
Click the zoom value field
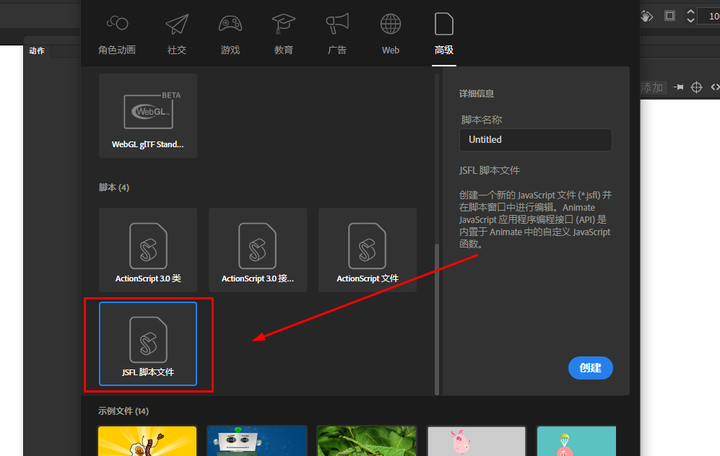click(709, 17)
